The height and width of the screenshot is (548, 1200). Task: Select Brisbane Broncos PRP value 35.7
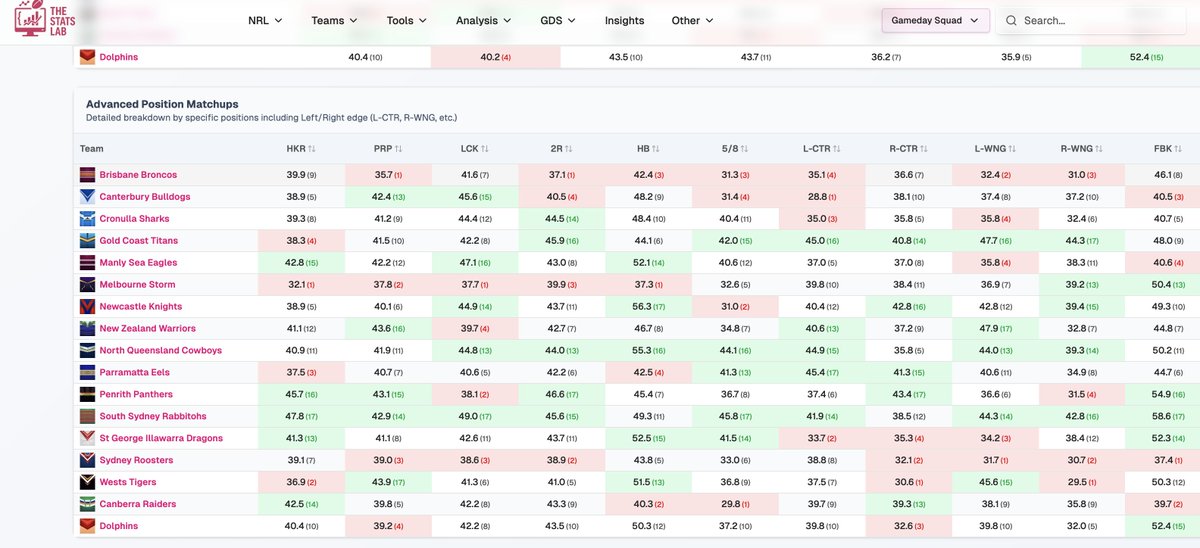387,175
